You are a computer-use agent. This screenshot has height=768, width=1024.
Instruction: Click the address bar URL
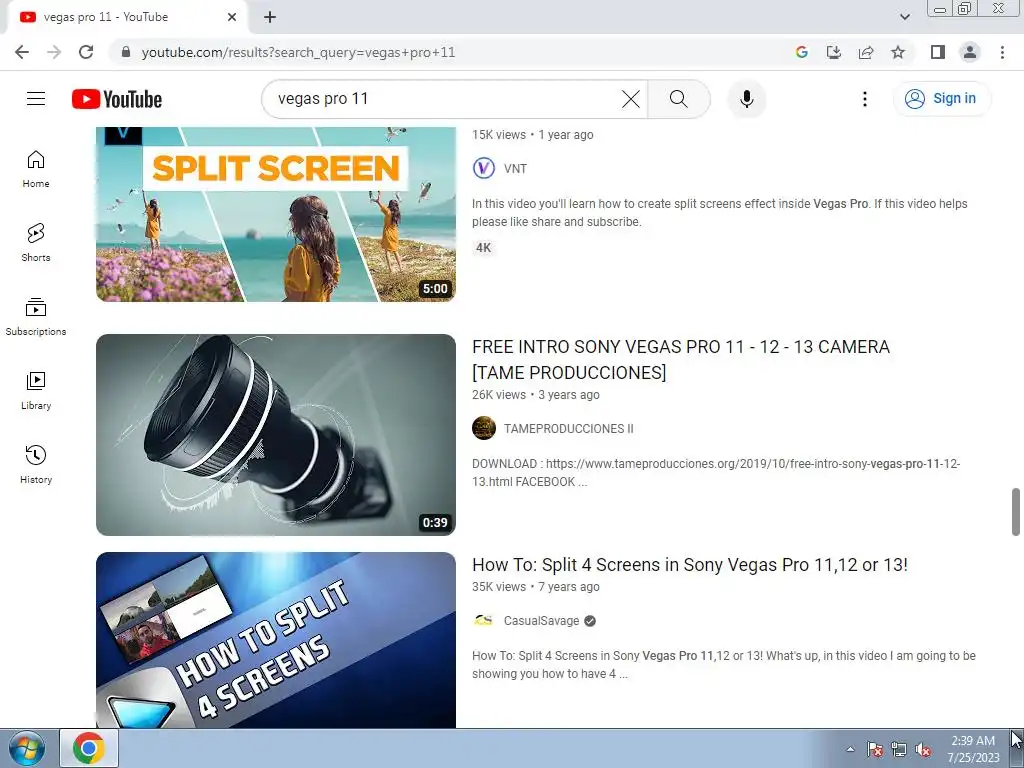(298, 52)
